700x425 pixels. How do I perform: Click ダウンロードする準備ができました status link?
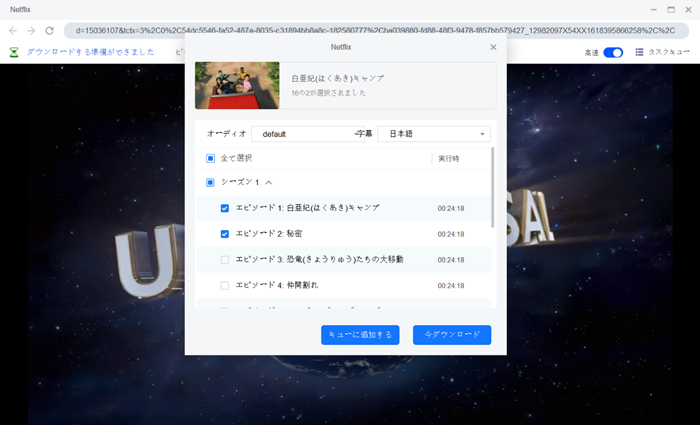pyautogui.click(x=91, y=52)
